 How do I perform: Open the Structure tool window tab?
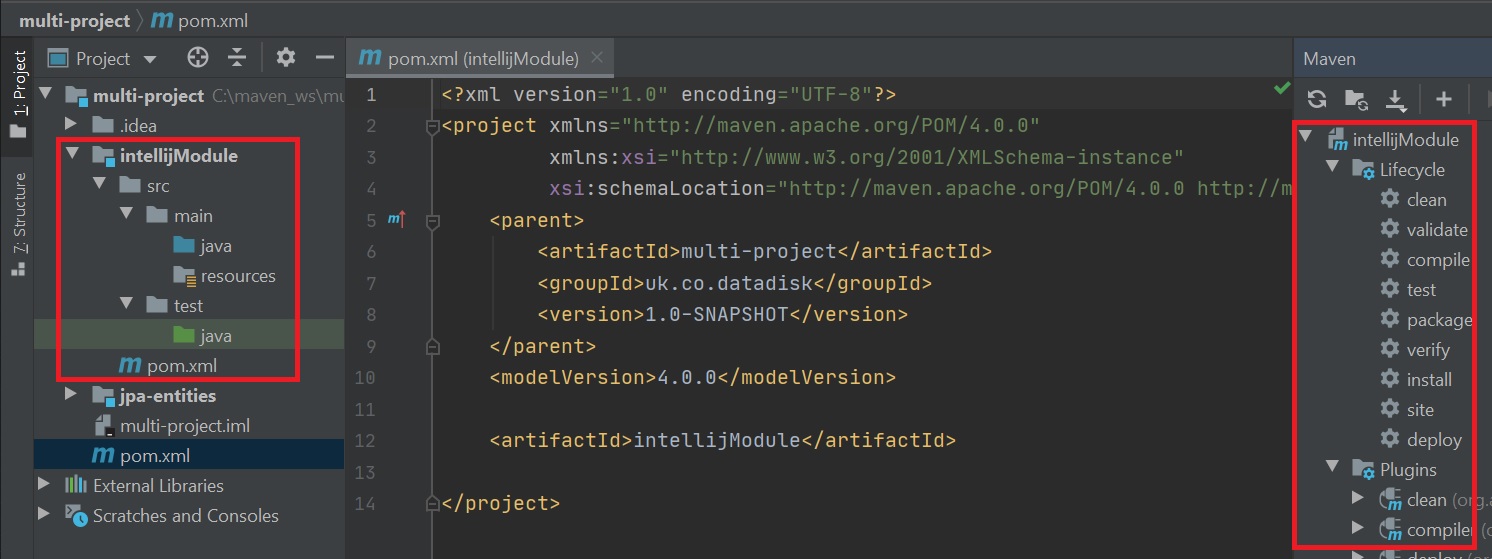(18, 224)
